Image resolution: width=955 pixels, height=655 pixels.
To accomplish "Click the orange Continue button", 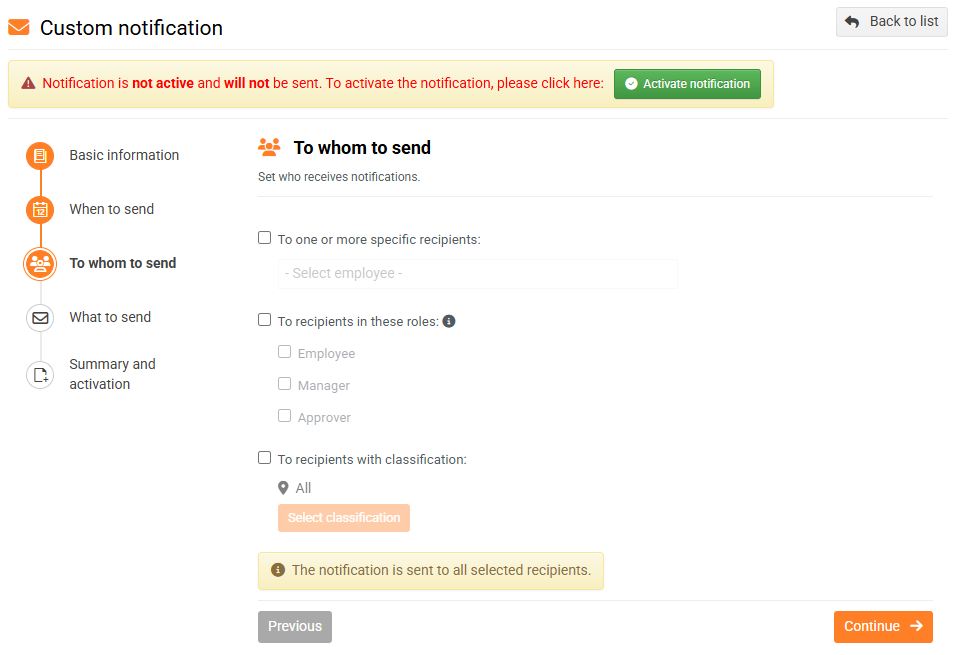I will (883, 627).
